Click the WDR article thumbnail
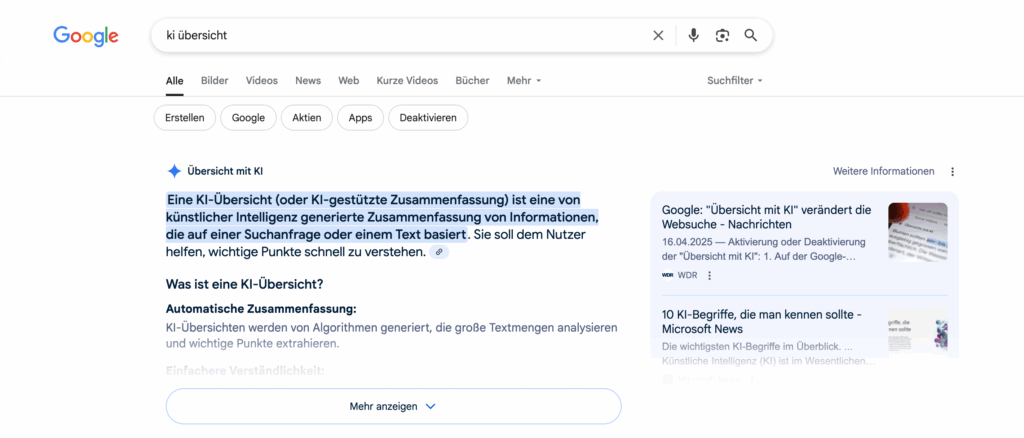This screenshot has height=438, width=1024. (x=918, y=232)
